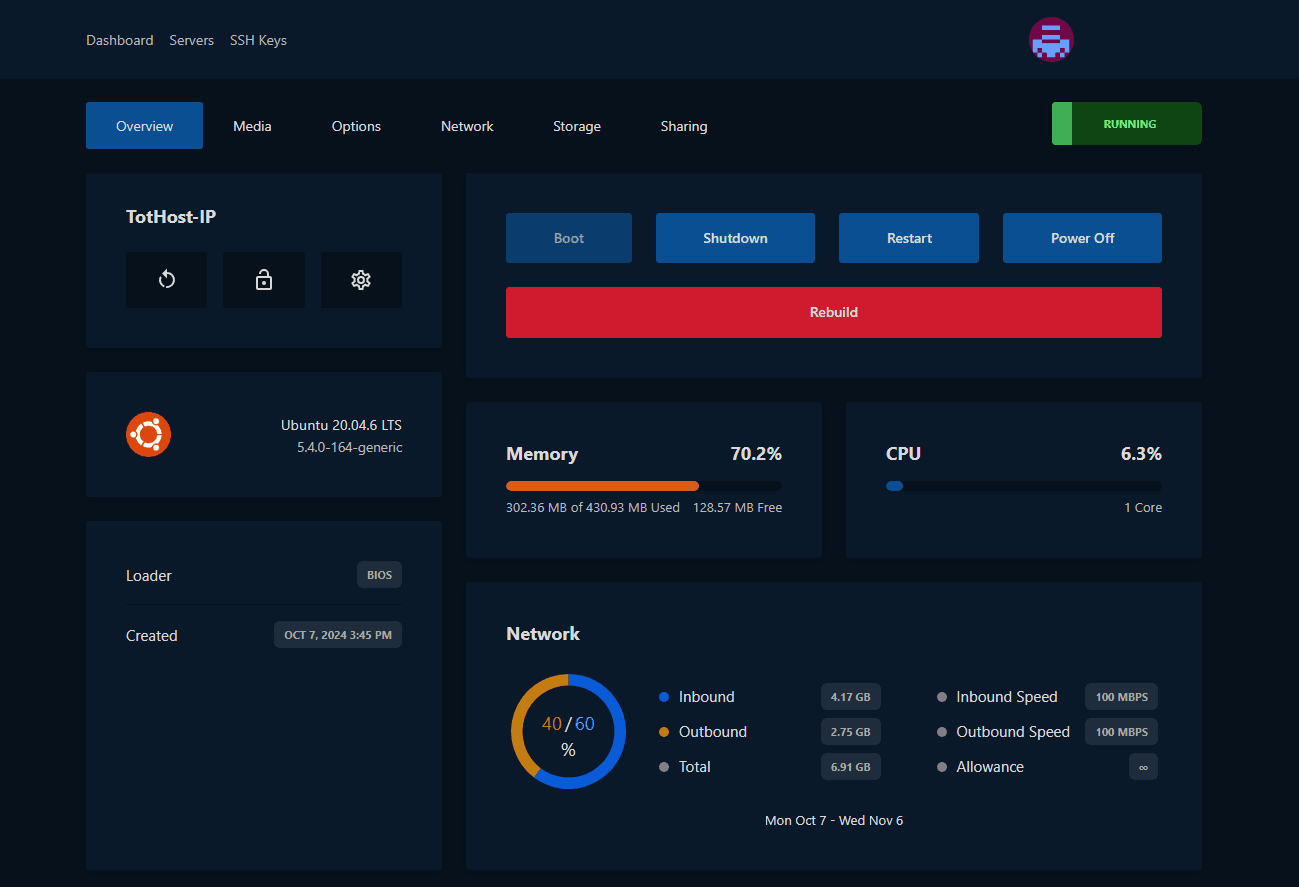Open the SSH Keys page

coord(257,40)
